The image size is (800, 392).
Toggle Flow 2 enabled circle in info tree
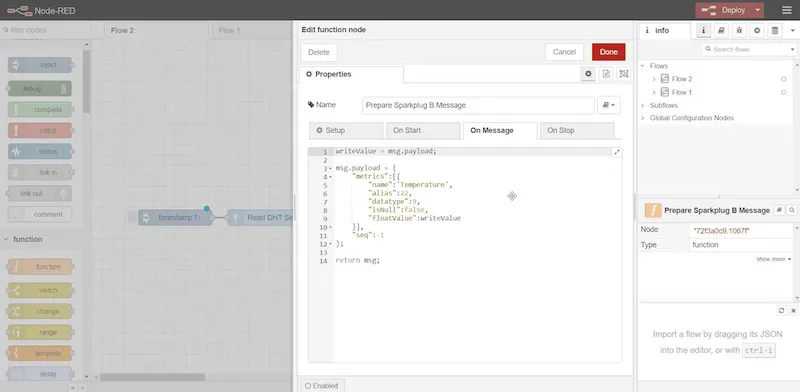[784, 79]
